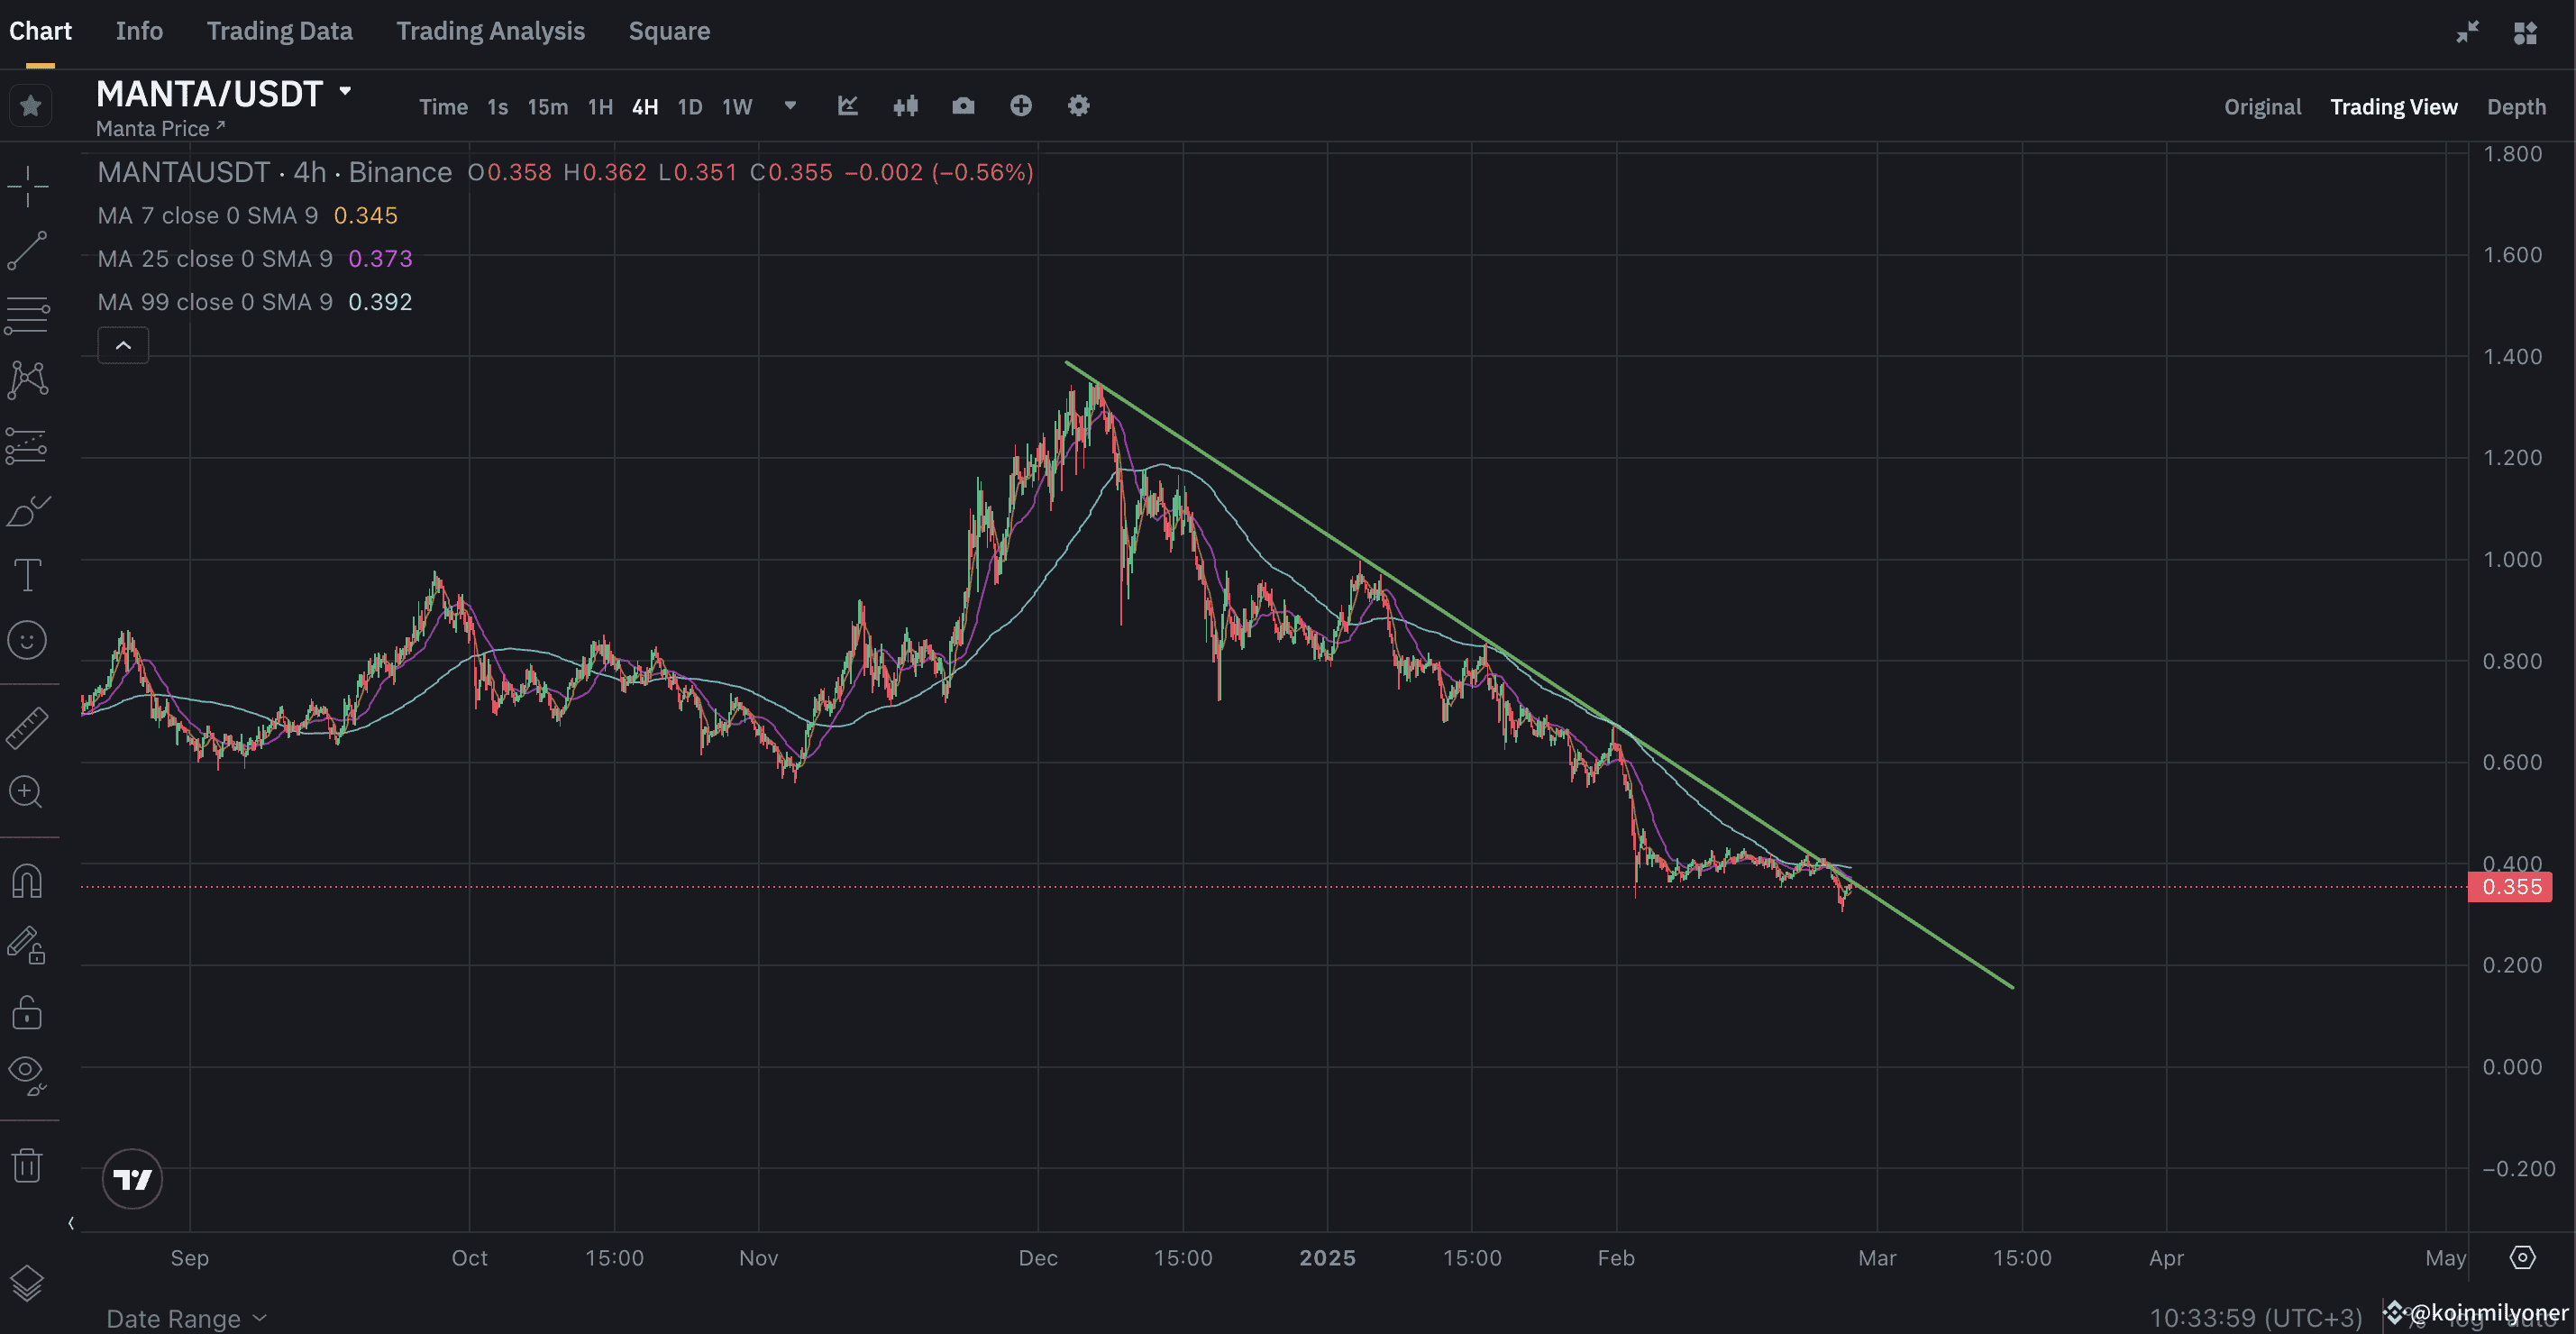Open chart settings with gear icon
Image resolution: width=2576 pixels, height=1334 pixels.
coord(1078,106)
